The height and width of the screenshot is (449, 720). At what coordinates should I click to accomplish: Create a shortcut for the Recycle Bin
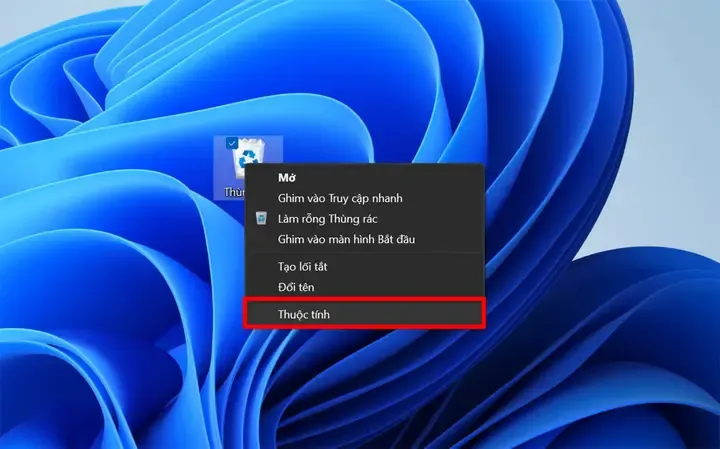(x=303, y=266)
